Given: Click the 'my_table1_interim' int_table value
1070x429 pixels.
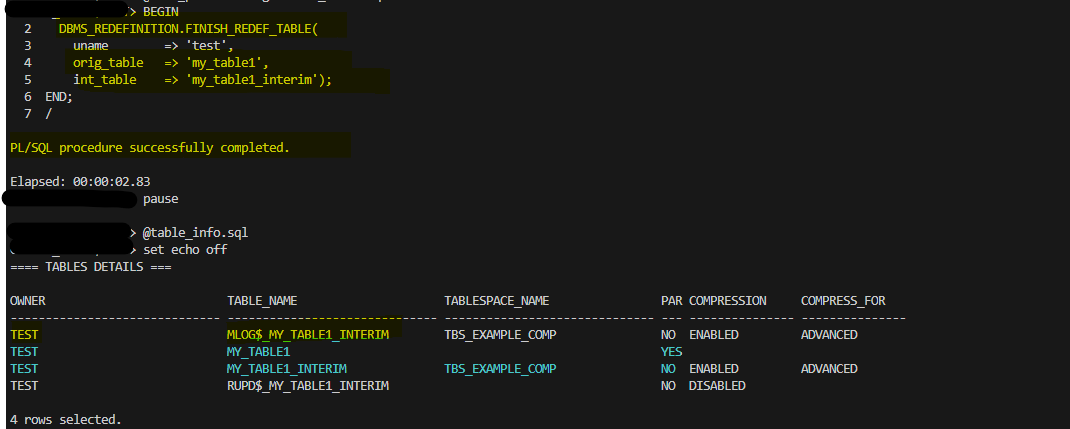Looking at the screenshot, I should (258, 79).
